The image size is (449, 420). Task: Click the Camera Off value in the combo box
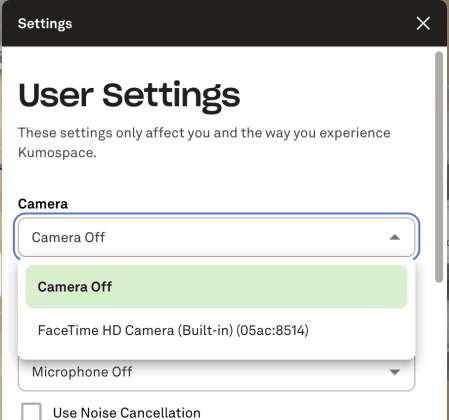click(x=68, y=237)
